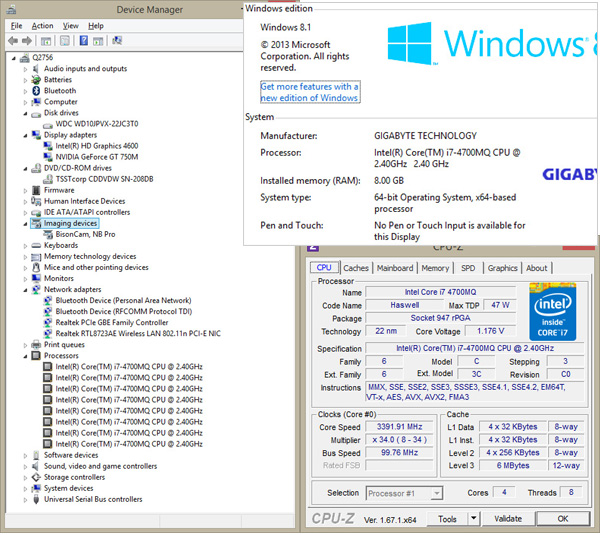
Task: Select Bluetooth Device (RFCOMM Protocol TDI)
Action: click(124, 312)
